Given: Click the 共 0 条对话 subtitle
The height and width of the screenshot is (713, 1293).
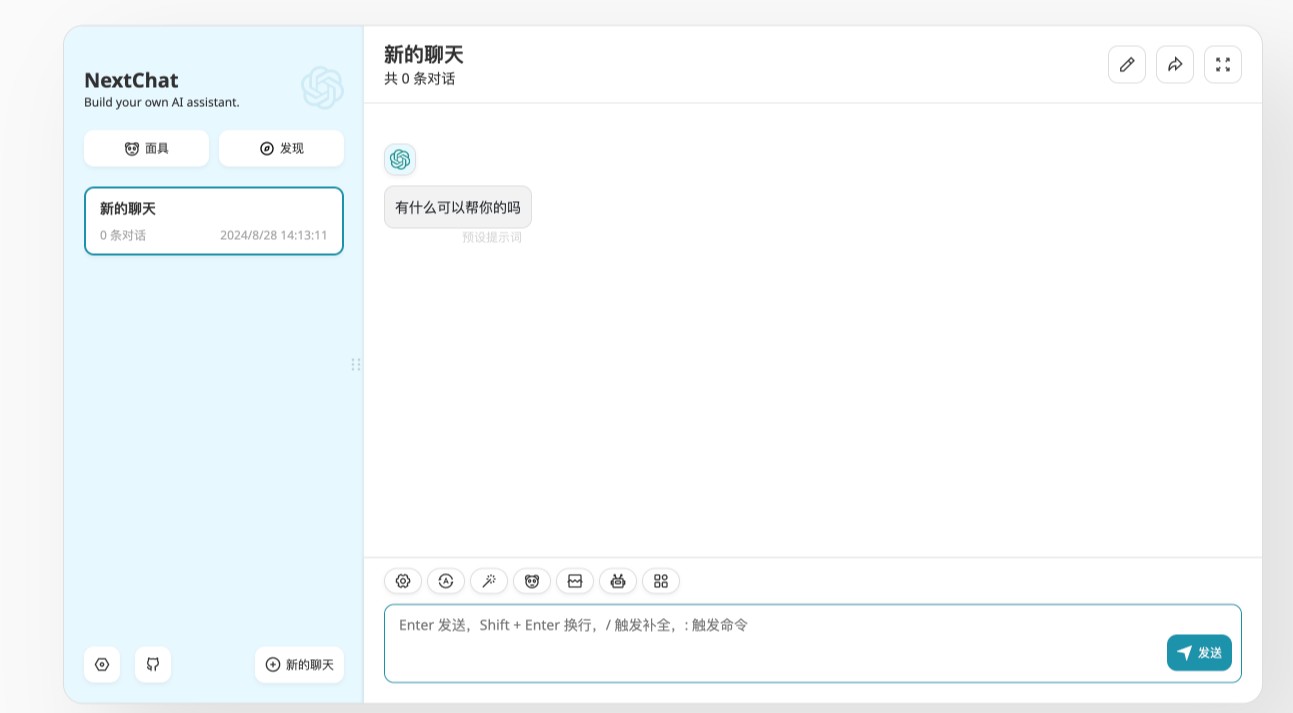Looking at the screenshot, I should point(420,79).
